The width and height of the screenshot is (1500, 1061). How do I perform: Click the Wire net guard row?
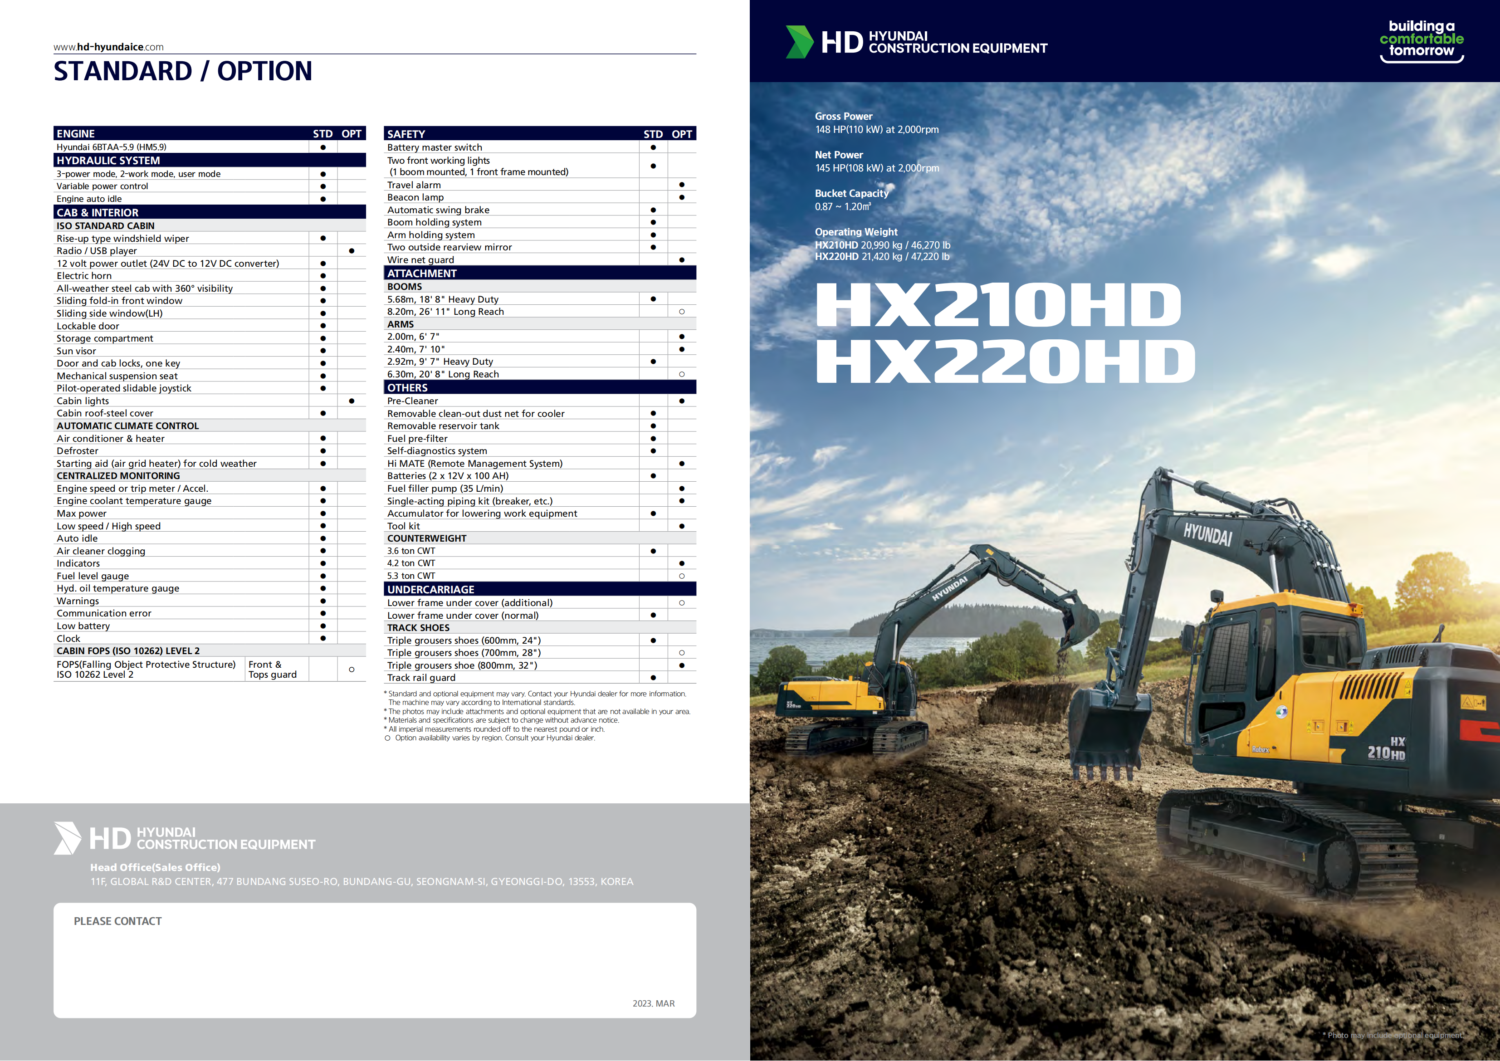(x=540, y=260)
